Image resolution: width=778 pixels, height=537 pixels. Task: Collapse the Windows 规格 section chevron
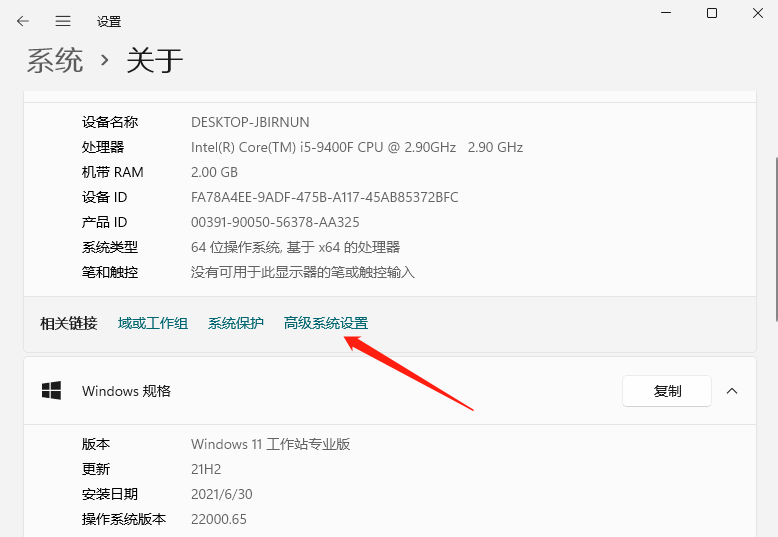tap(732, 391)
